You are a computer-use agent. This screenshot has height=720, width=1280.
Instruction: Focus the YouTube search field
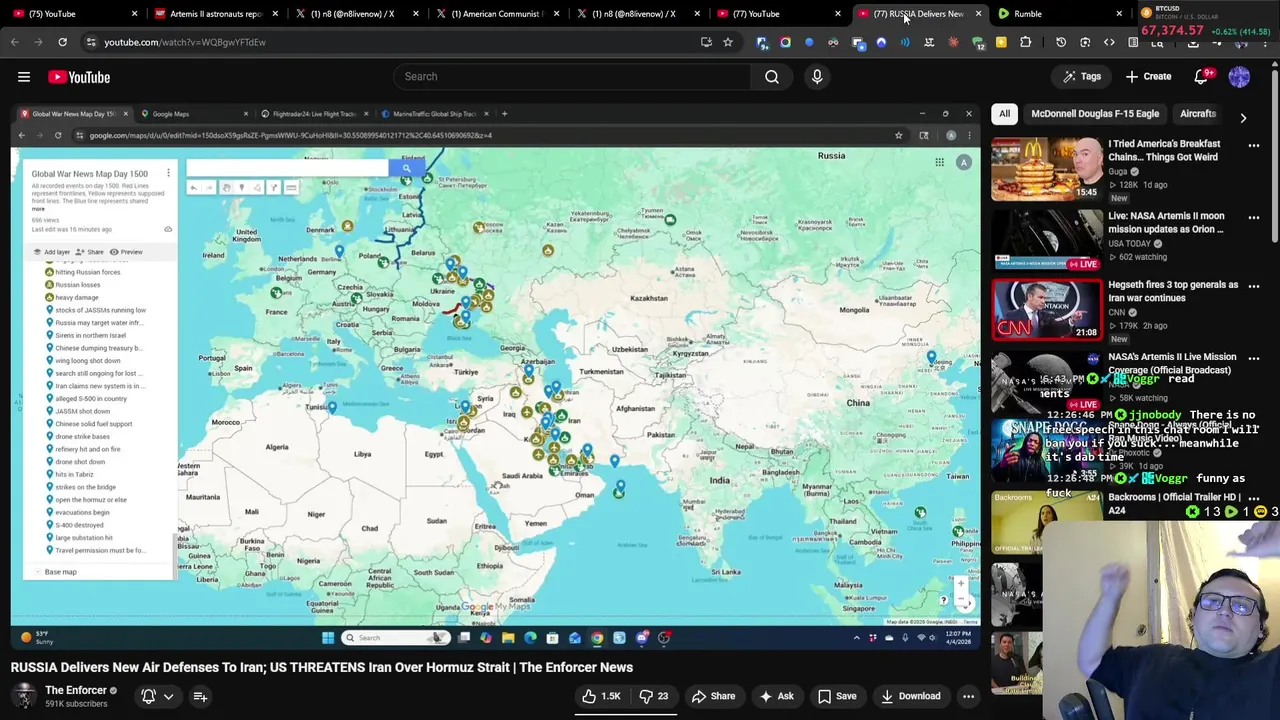[x=572, y=77]
